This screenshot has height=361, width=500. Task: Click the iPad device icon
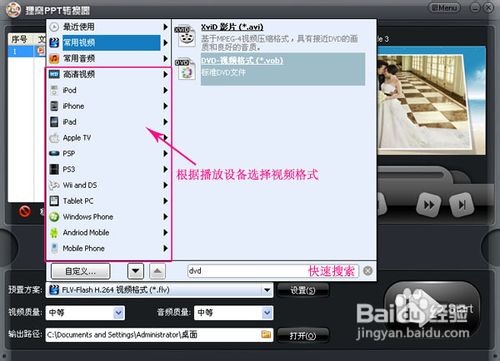pos(54,122)
